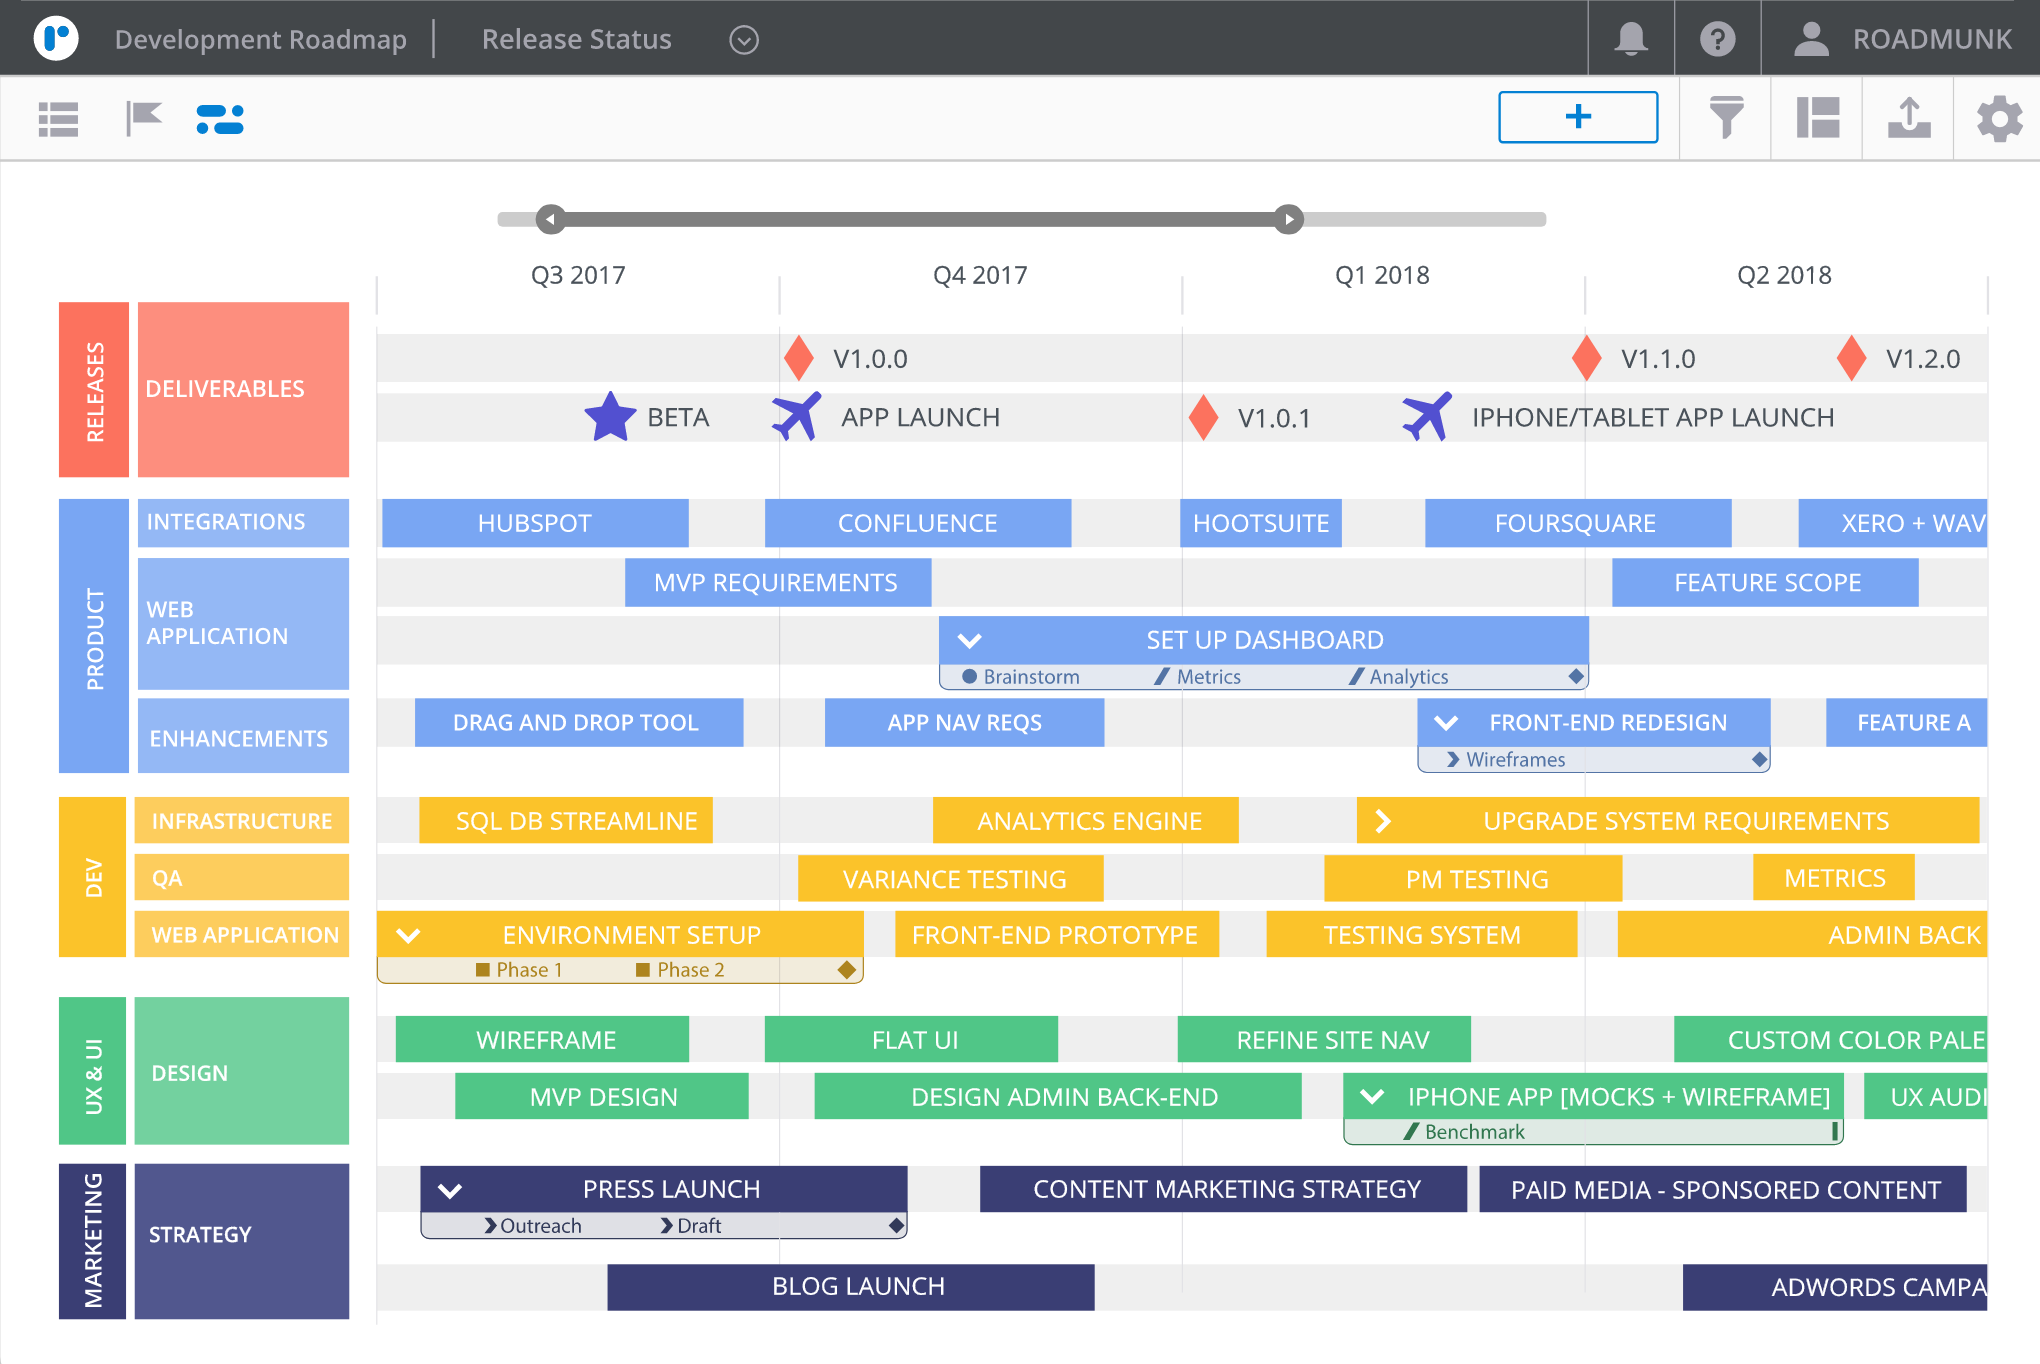Image resolution: width=2040 pixels, height=1364 pixels.
Task: Open the Release Status view dropdown
Action: (x=743, y=39)
